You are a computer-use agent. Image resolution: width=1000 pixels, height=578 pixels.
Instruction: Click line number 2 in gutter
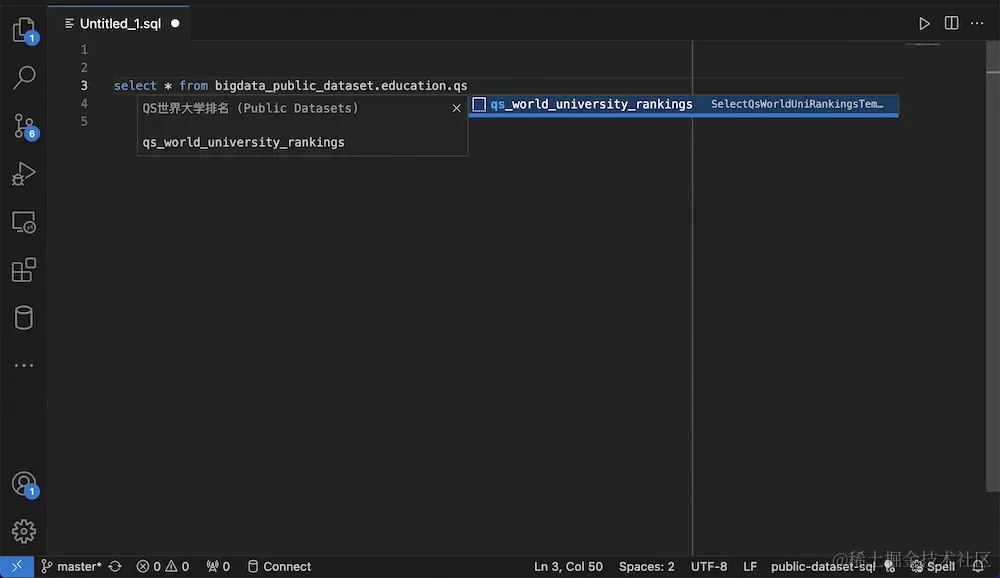pos(84,68)
